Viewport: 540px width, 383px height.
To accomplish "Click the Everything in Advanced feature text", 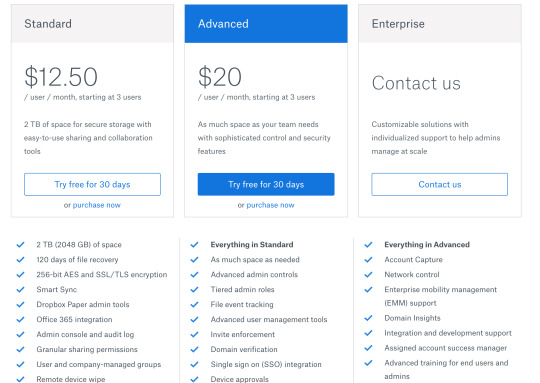I will 427,245.
